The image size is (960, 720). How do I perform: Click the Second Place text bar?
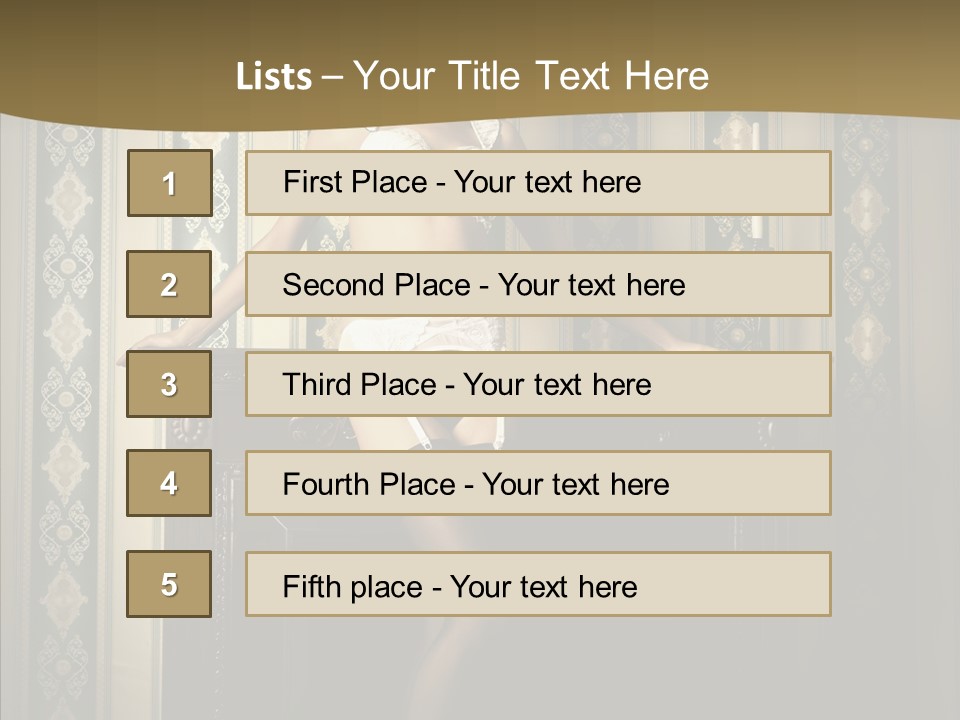click(x=538, y=284)
